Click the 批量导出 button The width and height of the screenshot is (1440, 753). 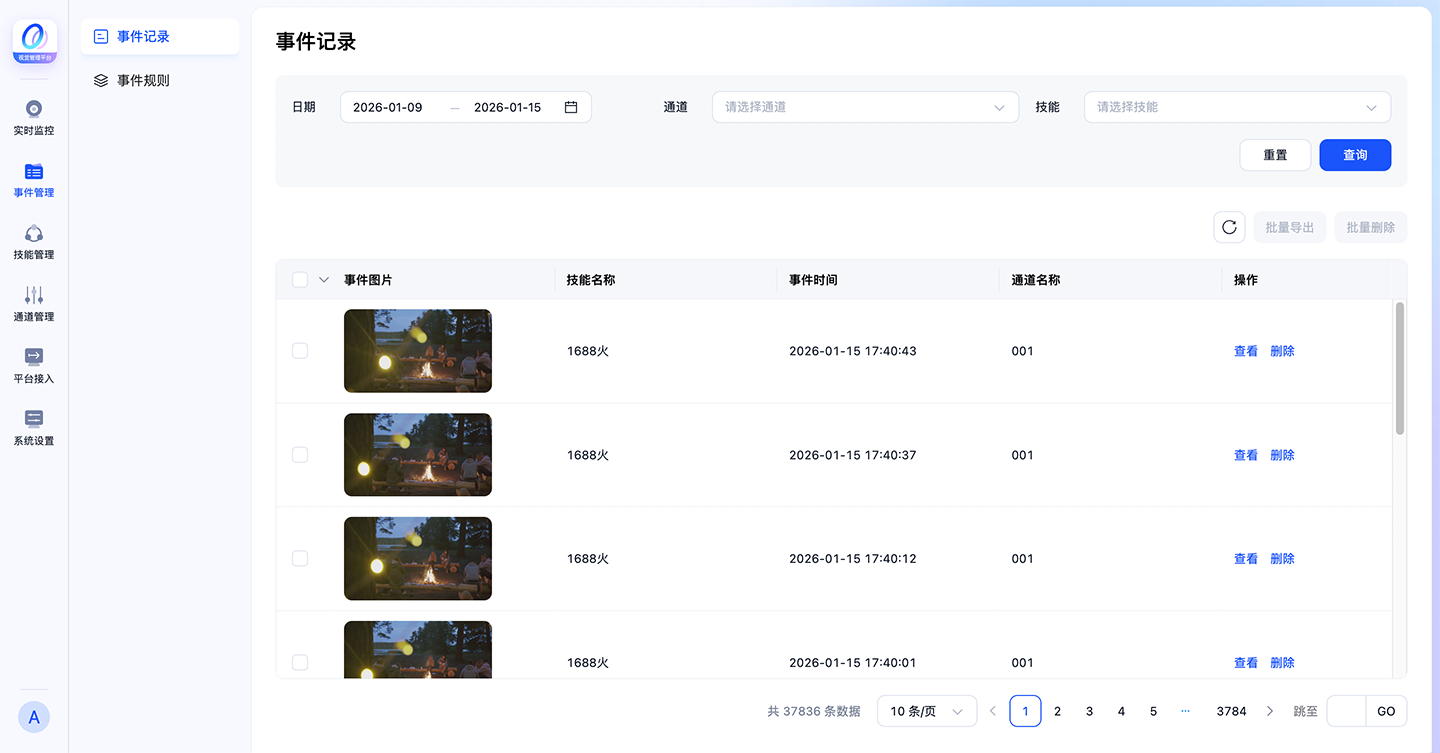(1290, 227)
